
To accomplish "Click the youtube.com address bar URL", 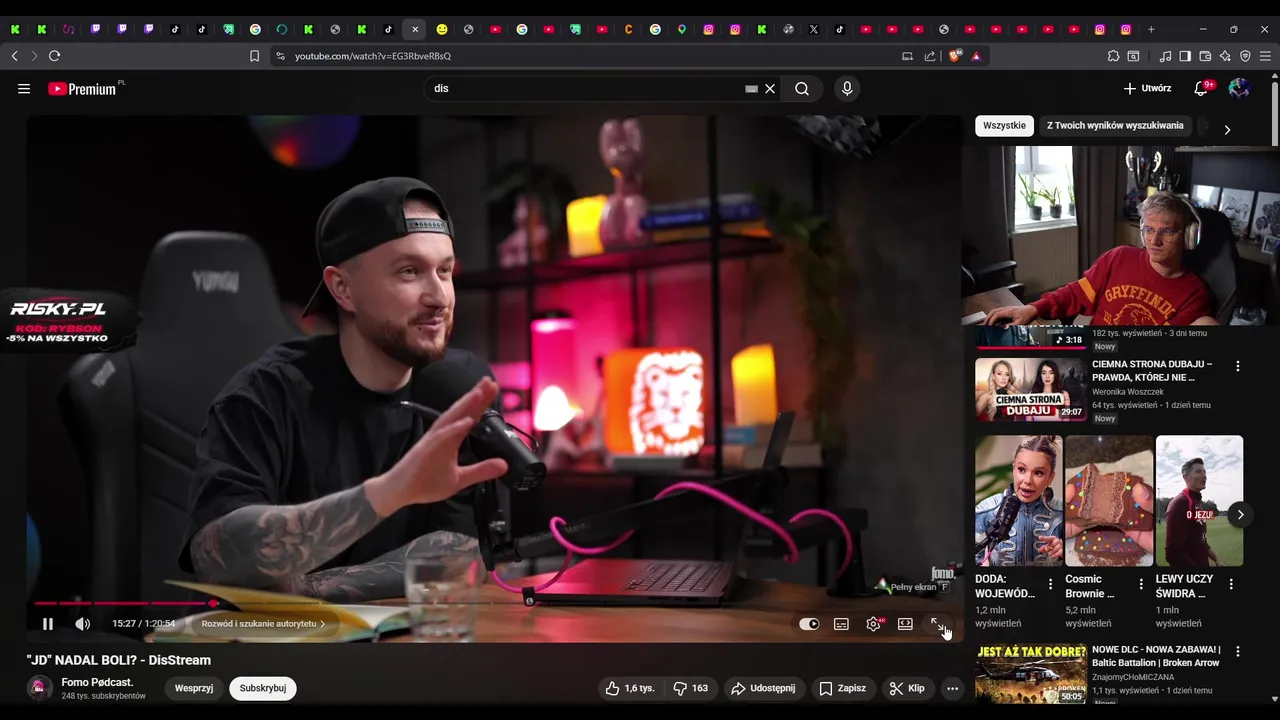I will pos(373,56).
